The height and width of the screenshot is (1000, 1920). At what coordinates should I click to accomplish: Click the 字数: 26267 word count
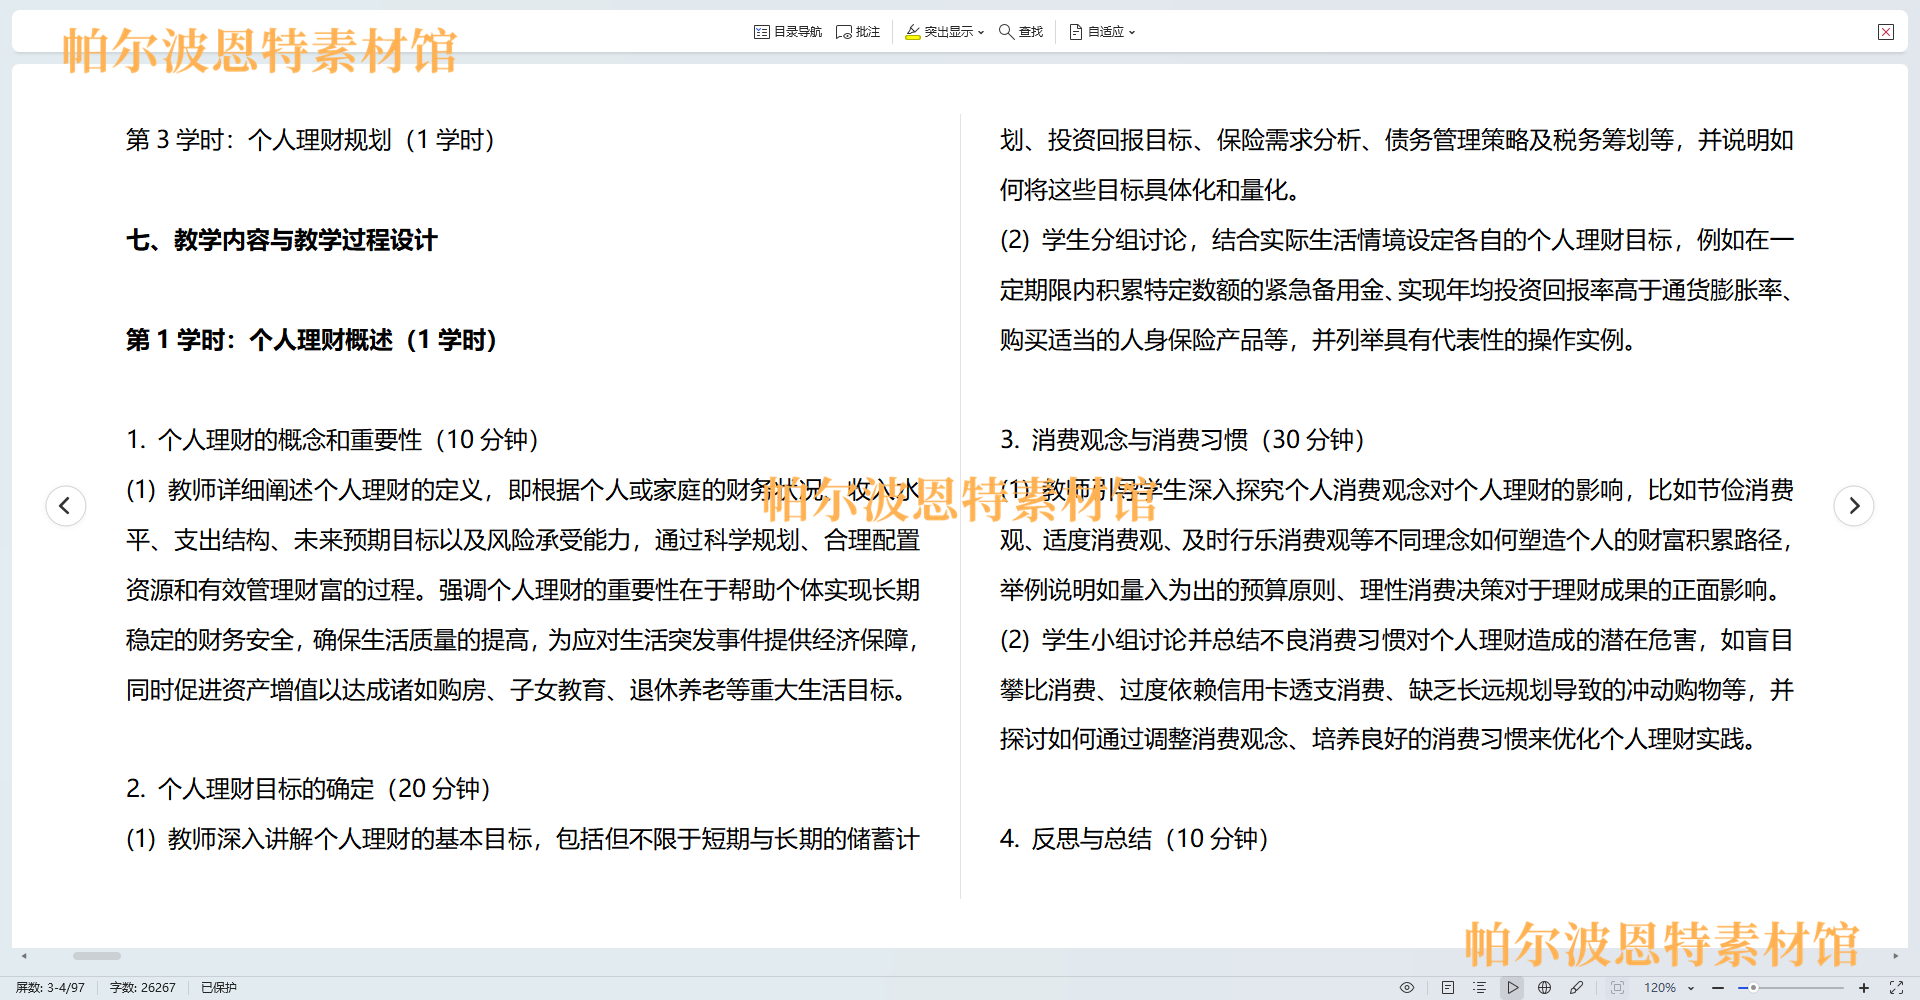(x=142, y=987)
